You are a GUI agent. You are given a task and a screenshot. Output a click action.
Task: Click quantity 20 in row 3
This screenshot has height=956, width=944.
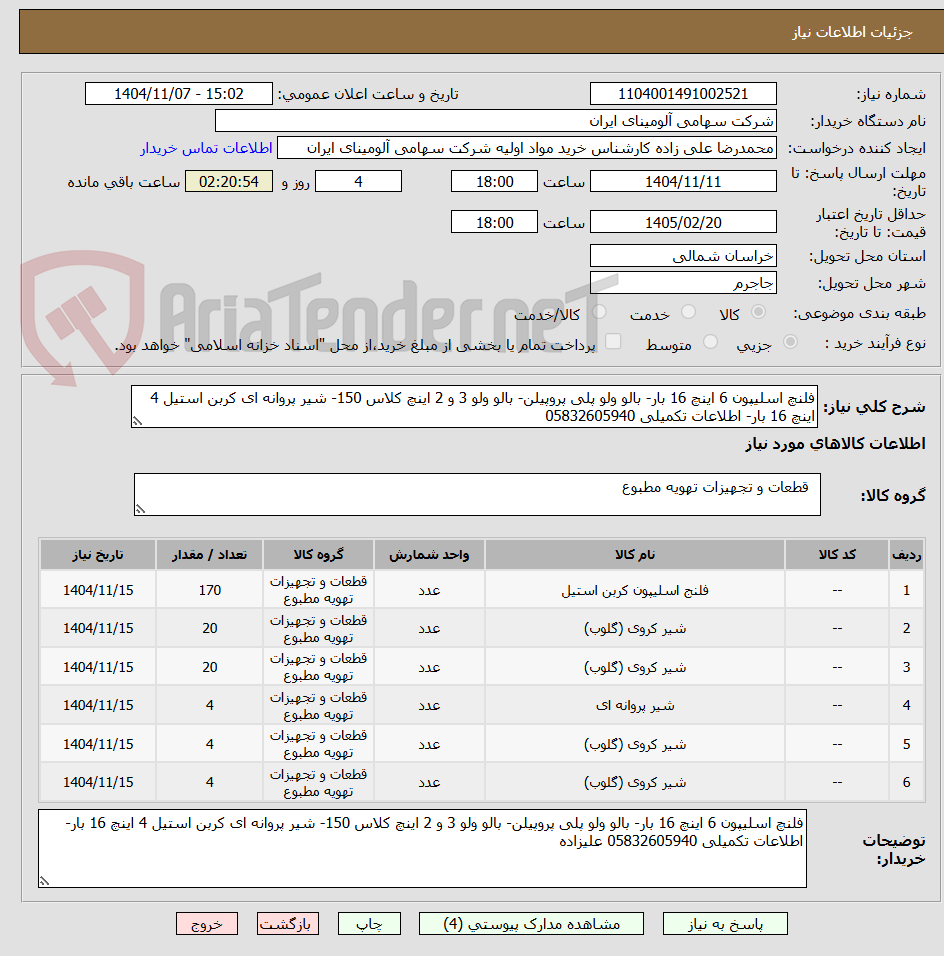[210, 667]
